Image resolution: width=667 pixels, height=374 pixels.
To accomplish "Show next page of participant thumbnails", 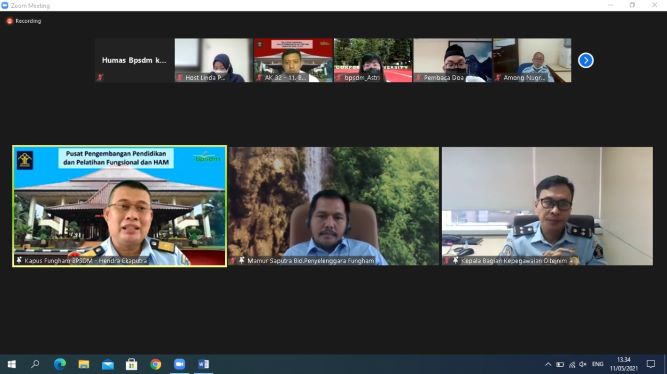I will (585, 60).
